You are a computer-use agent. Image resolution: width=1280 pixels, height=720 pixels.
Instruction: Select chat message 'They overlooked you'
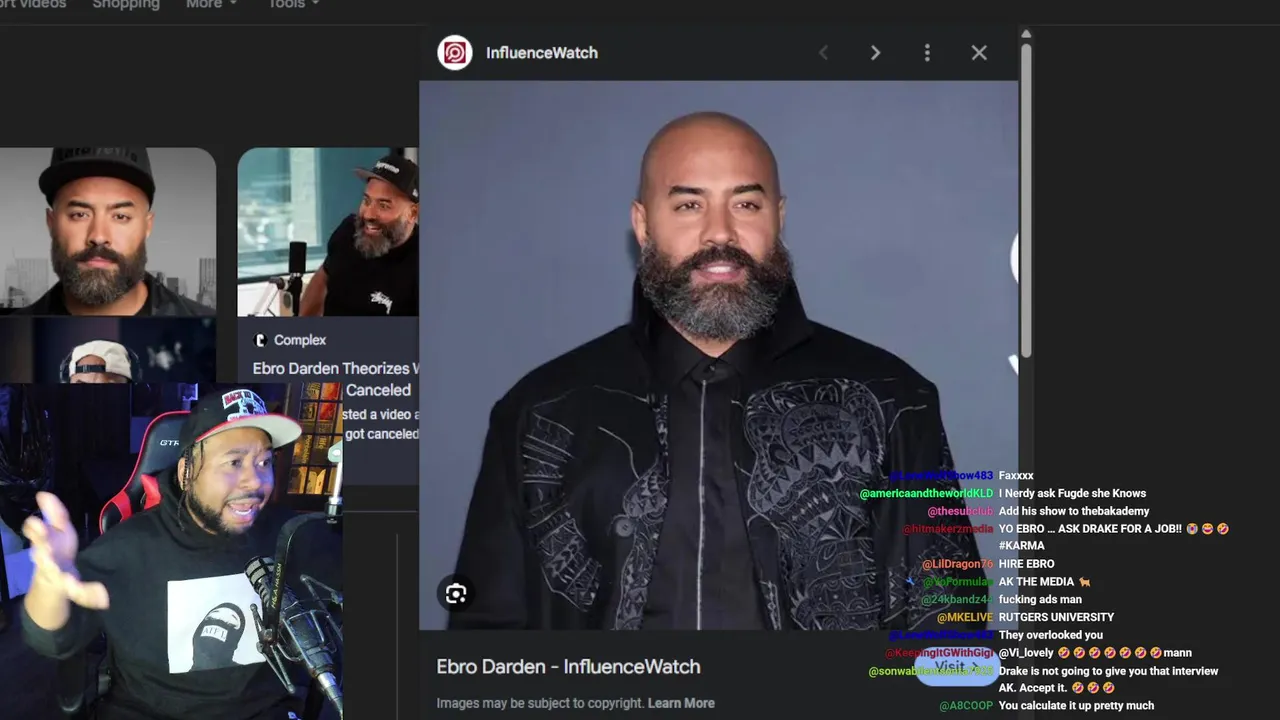pyautogui.click(x=1050, y=635)
